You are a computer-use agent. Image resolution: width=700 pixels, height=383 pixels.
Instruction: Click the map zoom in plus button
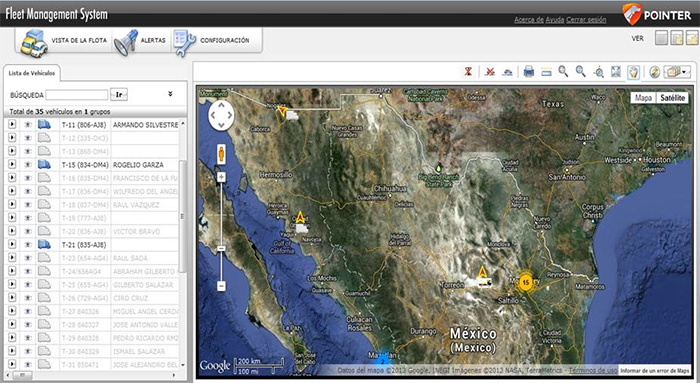[x=221, y=177]
